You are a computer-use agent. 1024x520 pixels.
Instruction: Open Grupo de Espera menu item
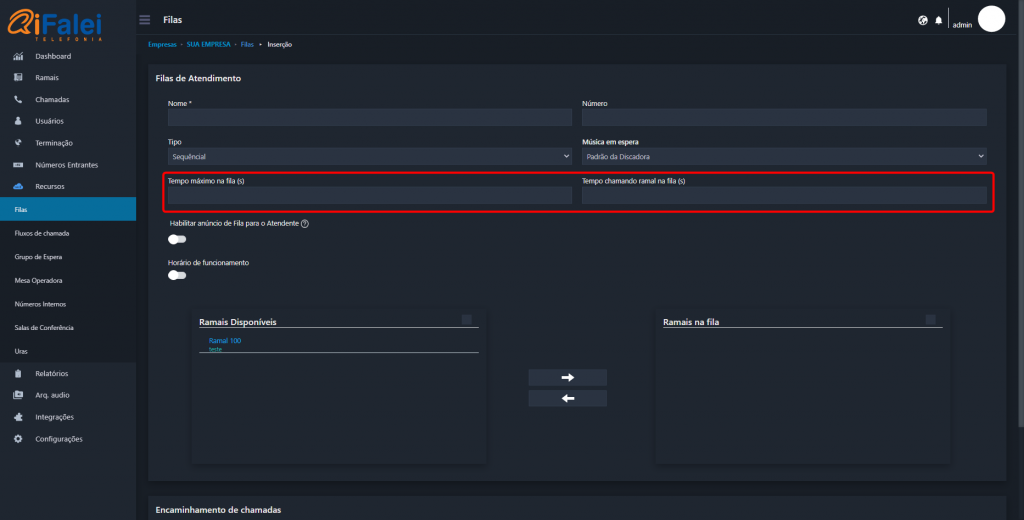tap(38, 257)
